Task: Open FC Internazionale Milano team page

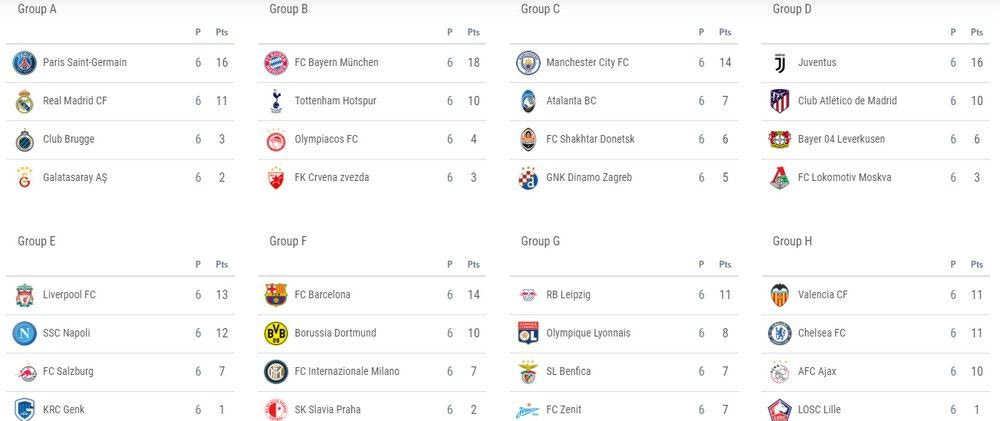Action: (346, 371)
